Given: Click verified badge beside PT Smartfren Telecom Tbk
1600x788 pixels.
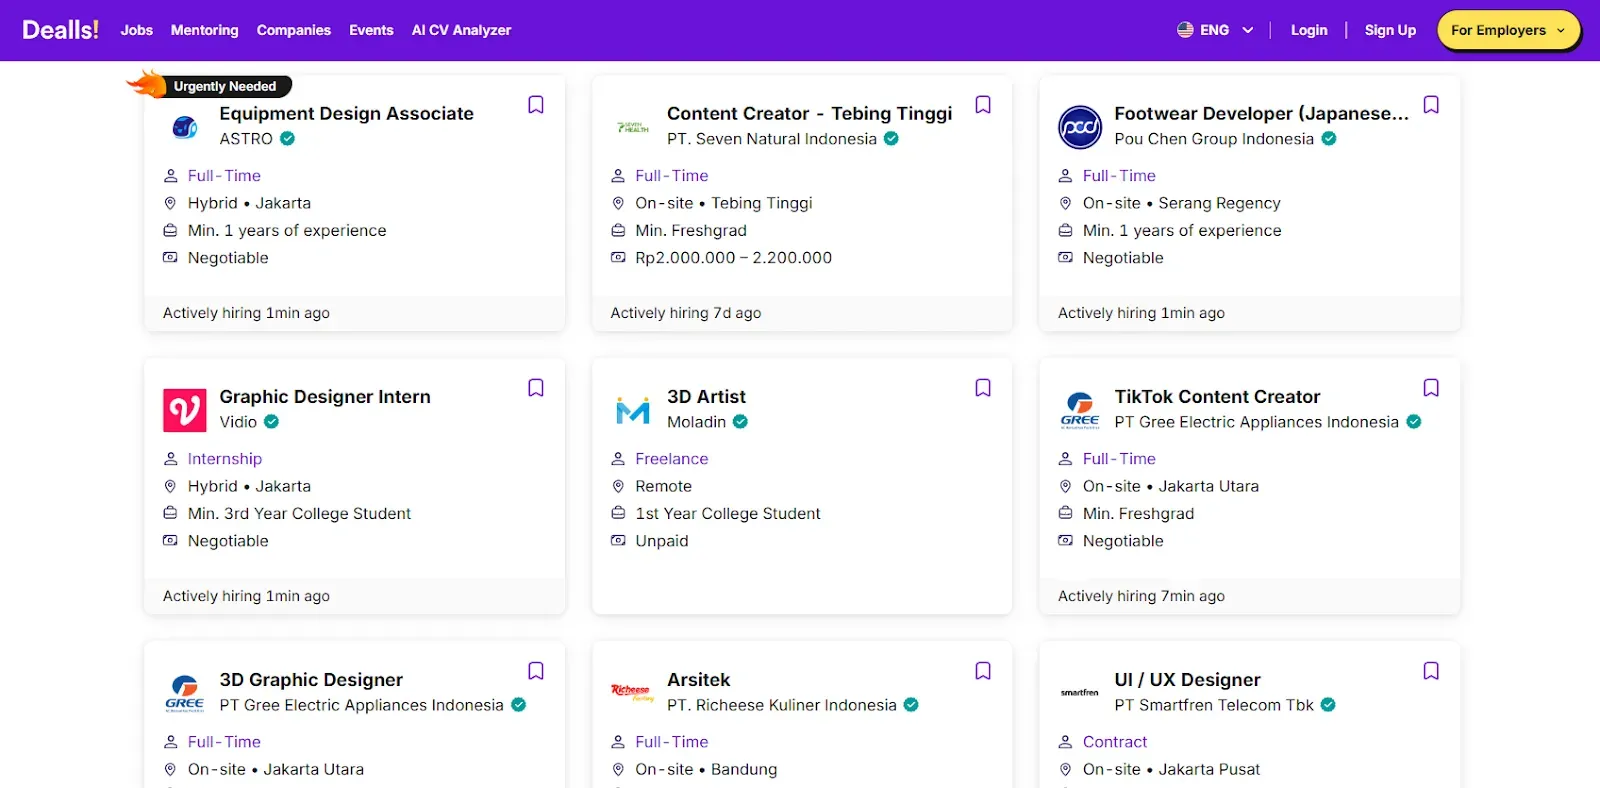Looking at the screenshot, I should [1328, 705].
